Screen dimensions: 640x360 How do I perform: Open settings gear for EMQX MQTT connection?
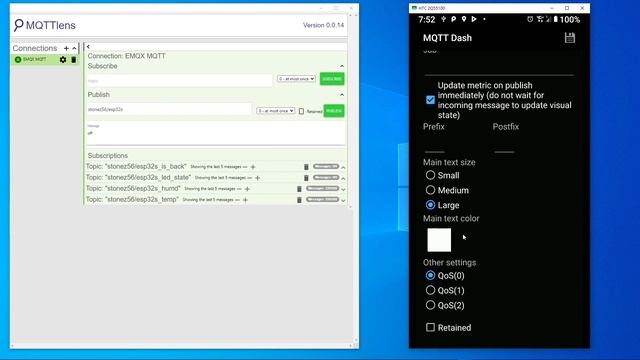coord(62,60)
